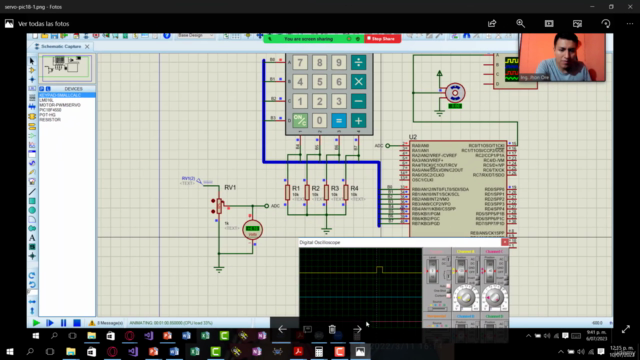Image resolution: width=640 pixels, height=360 pixels.
Task: Click keypad key 7
Action: pos(300,62)
